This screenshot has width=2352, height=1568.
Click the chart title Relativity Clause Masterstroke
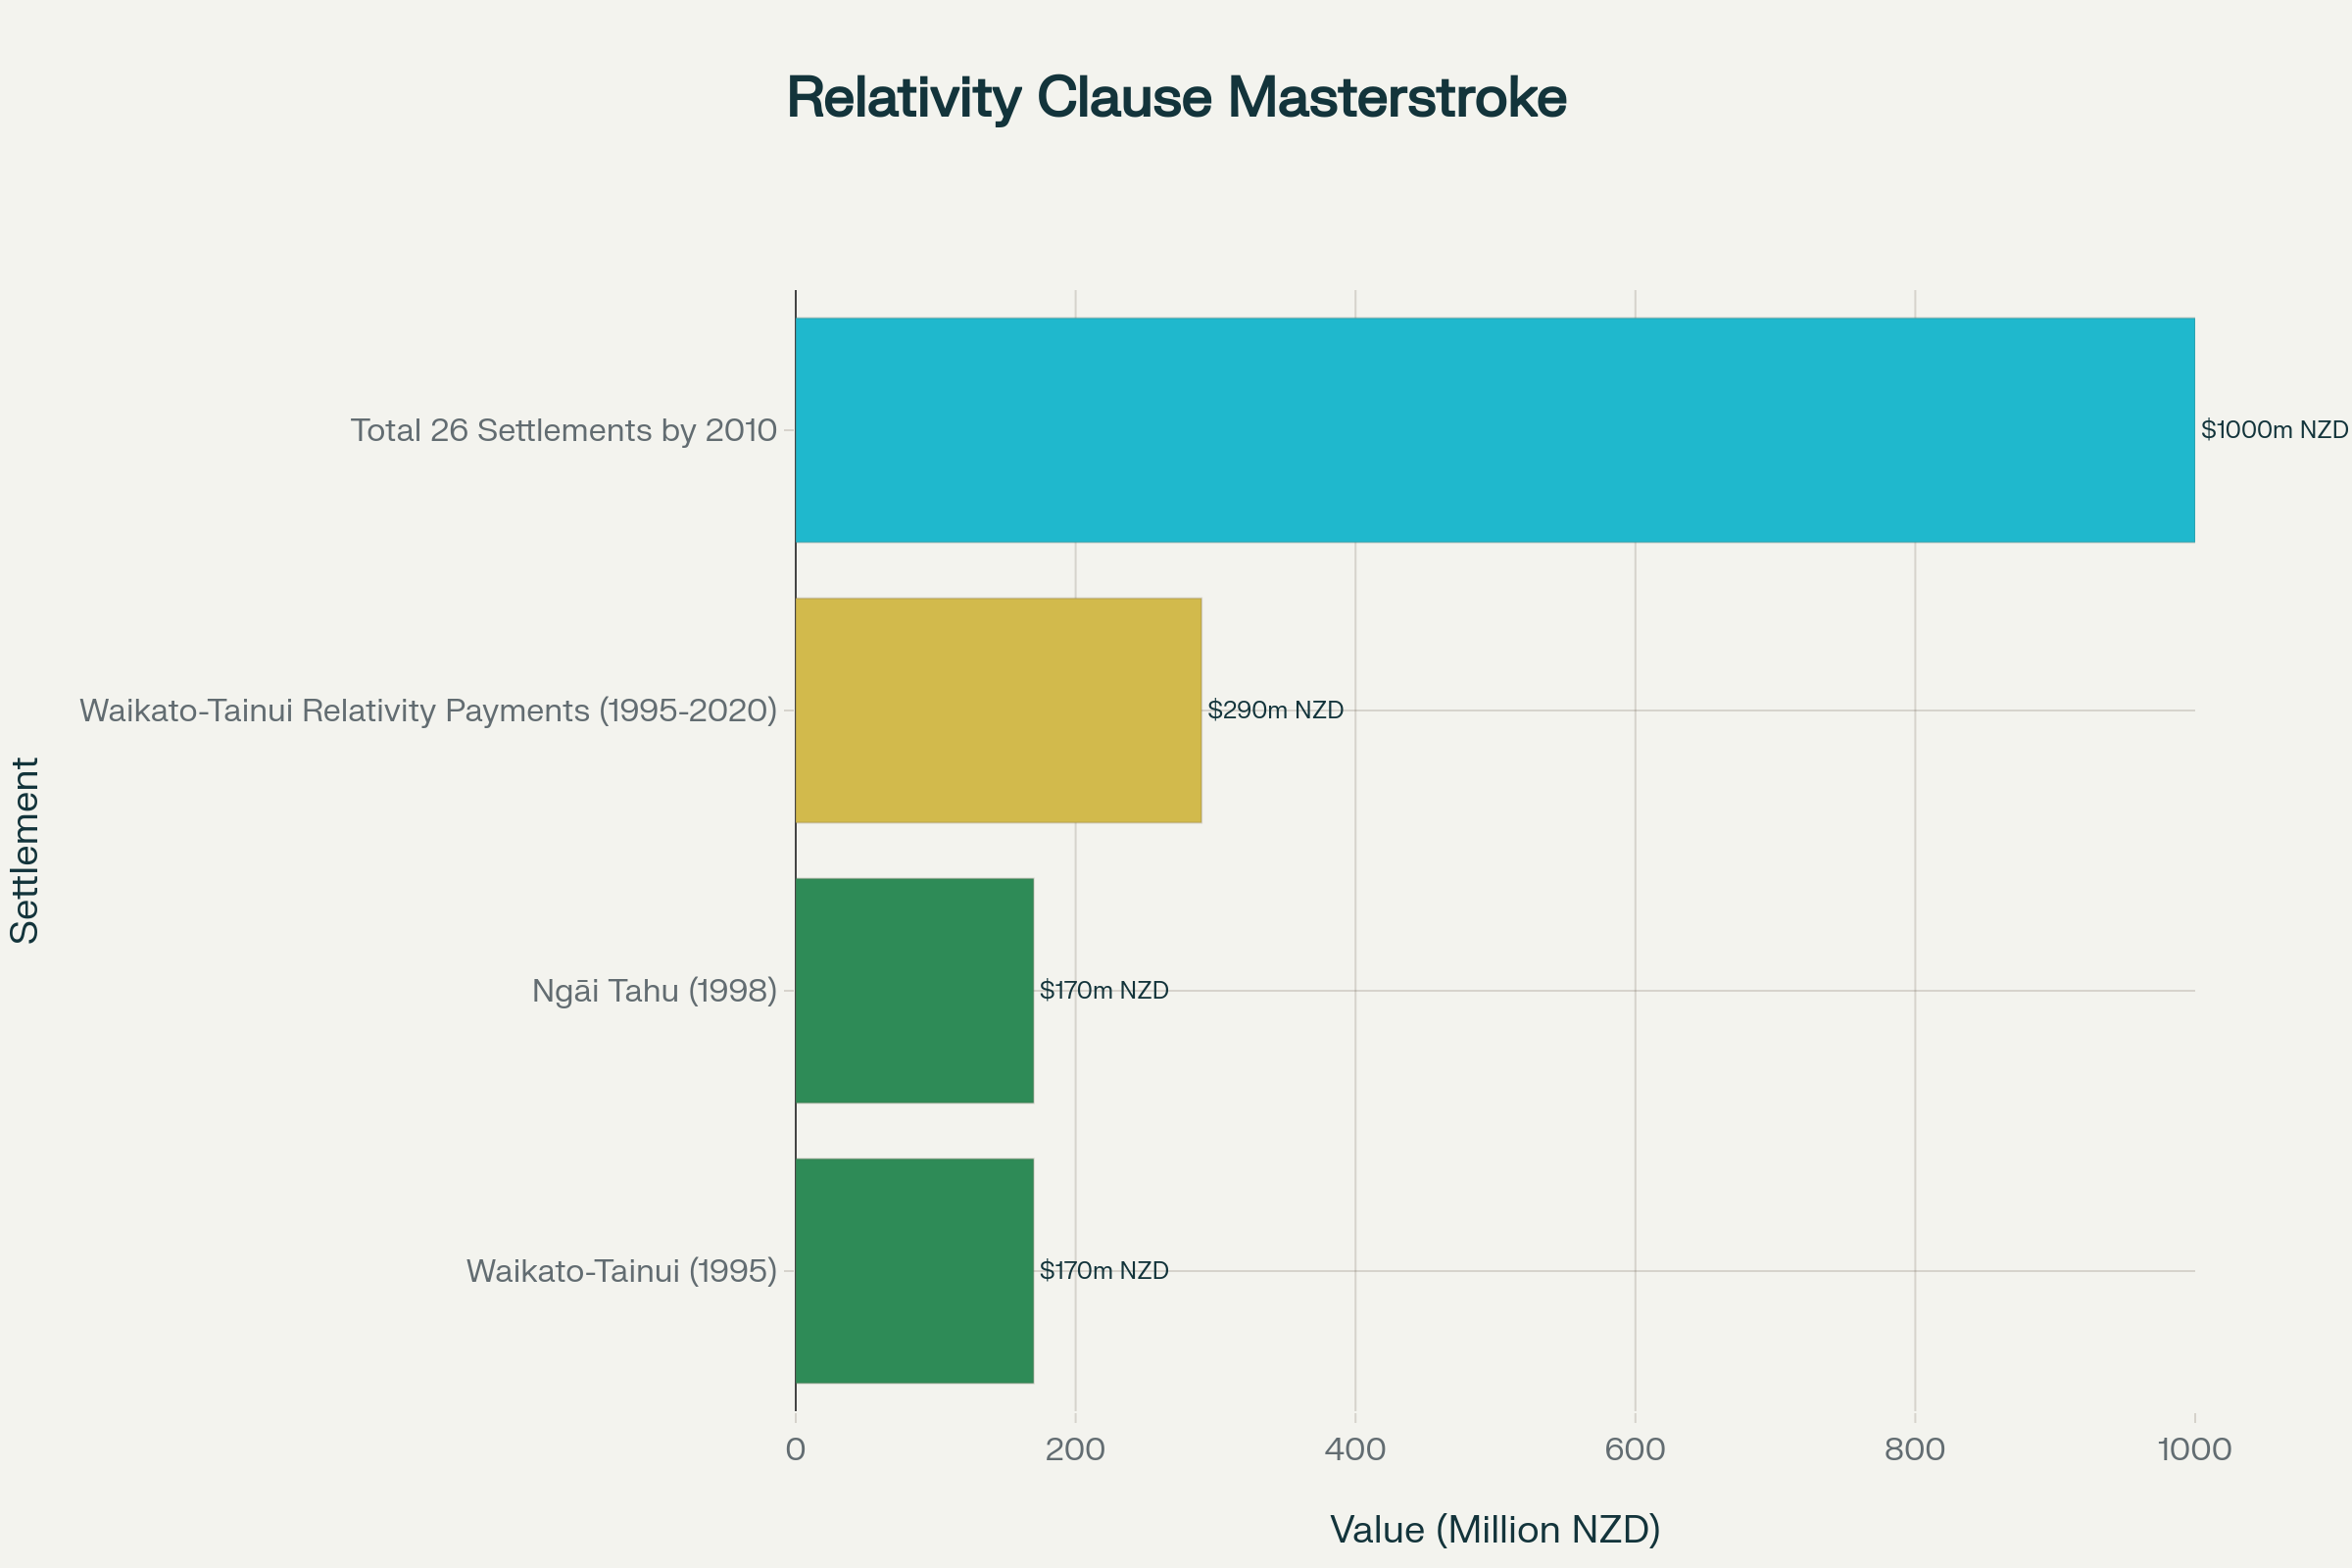(1176, 98)
